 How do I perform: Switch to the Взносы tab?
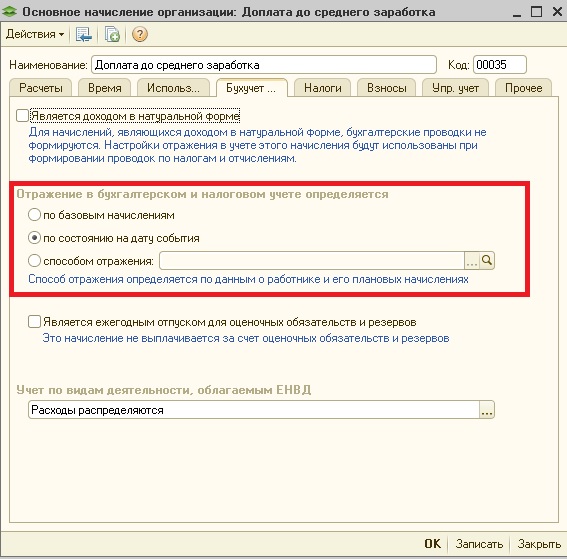coord(387,88)
